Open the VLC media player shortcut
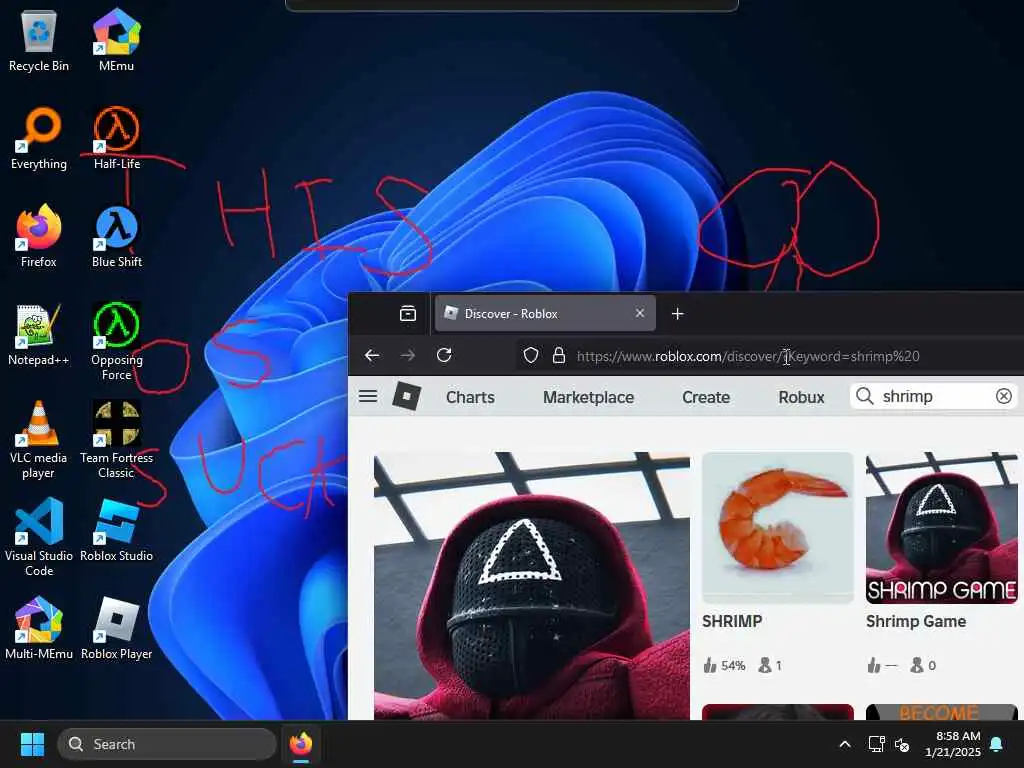Viewport: 1024px width, 768px height. point(39,439)
